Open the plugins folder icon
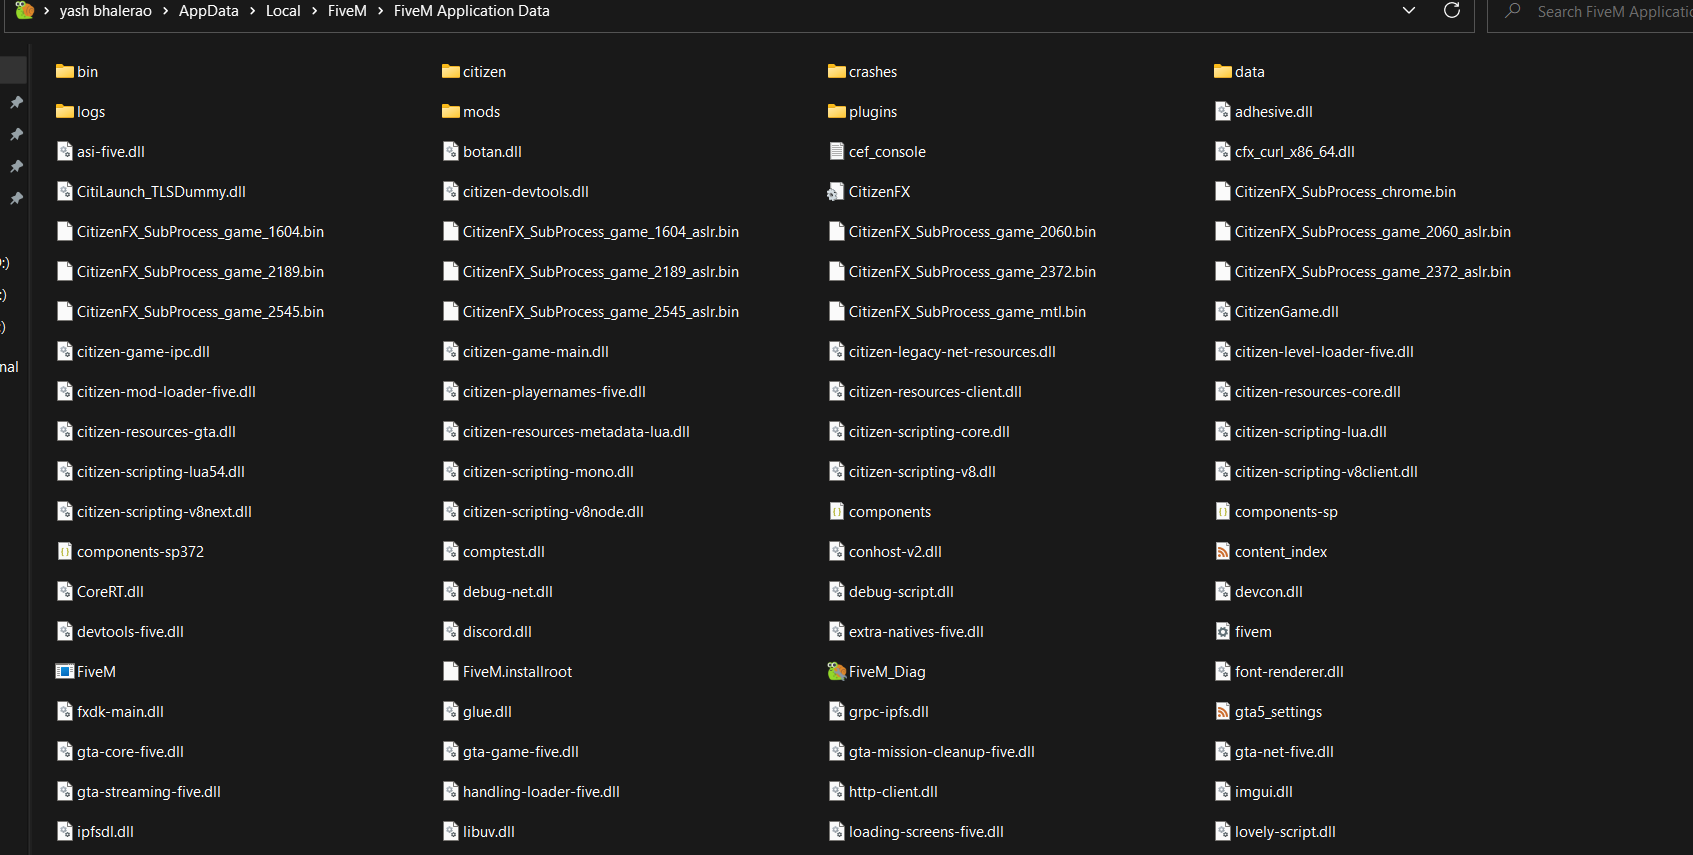 tap(837, 111)
